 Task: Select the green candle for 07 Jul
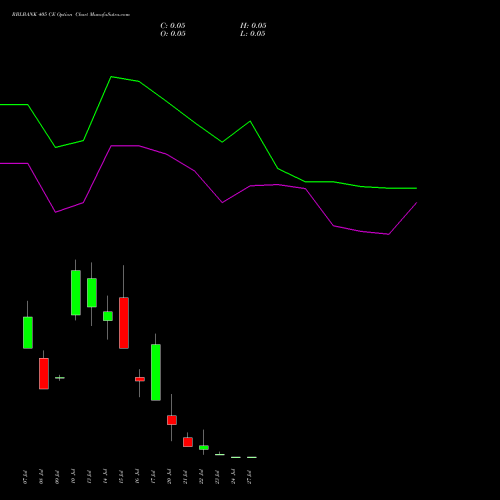click(x=28, y=333)
